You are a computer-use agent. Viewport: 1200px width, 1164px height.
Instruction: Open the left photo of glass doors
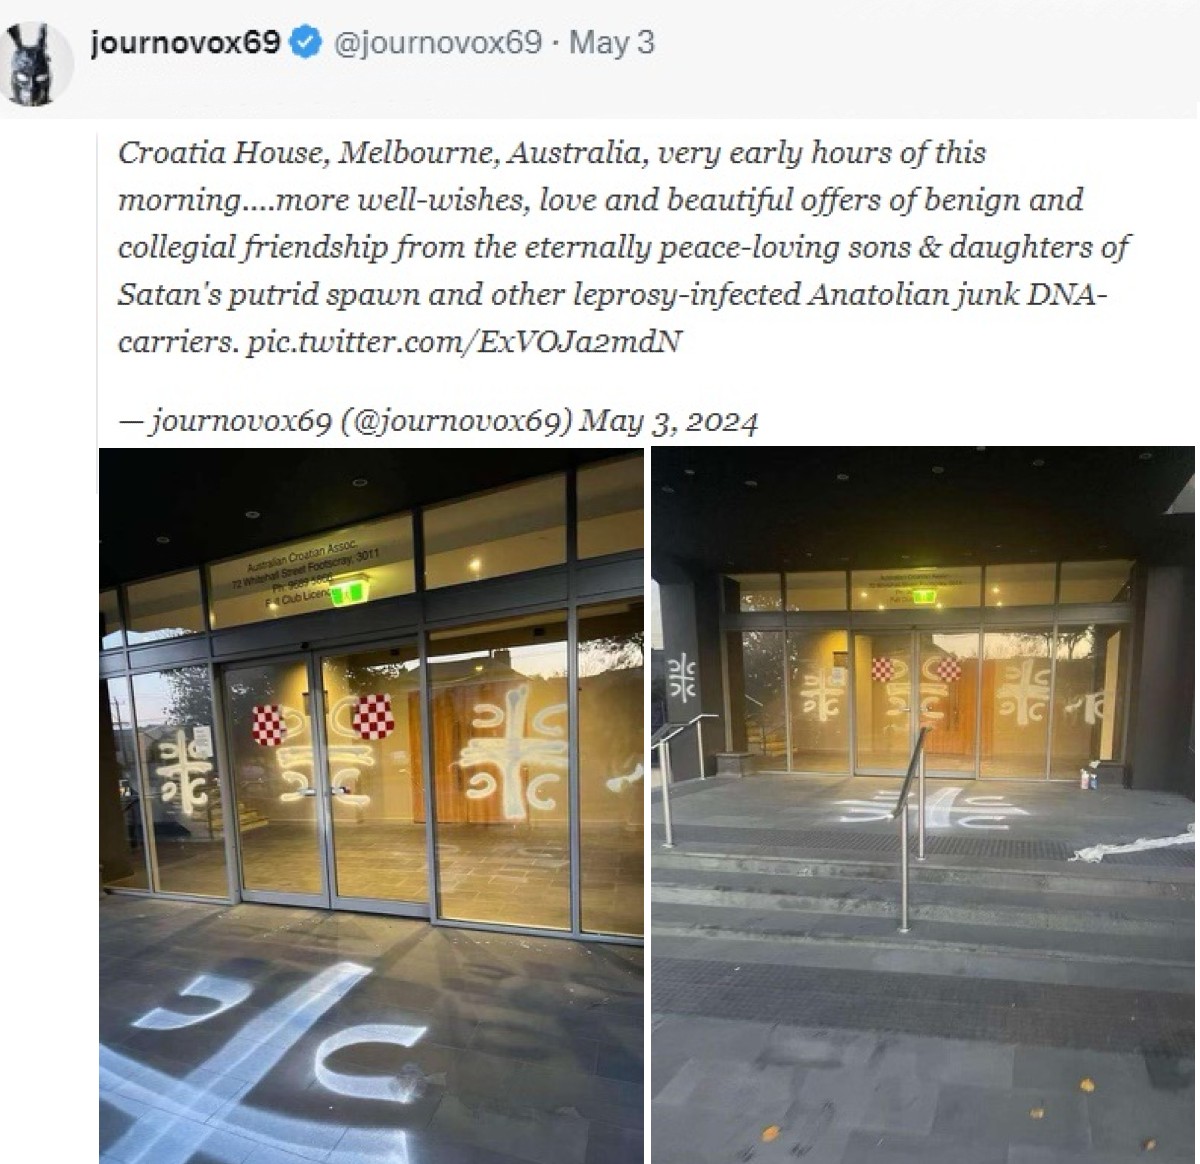pos(371,806)
